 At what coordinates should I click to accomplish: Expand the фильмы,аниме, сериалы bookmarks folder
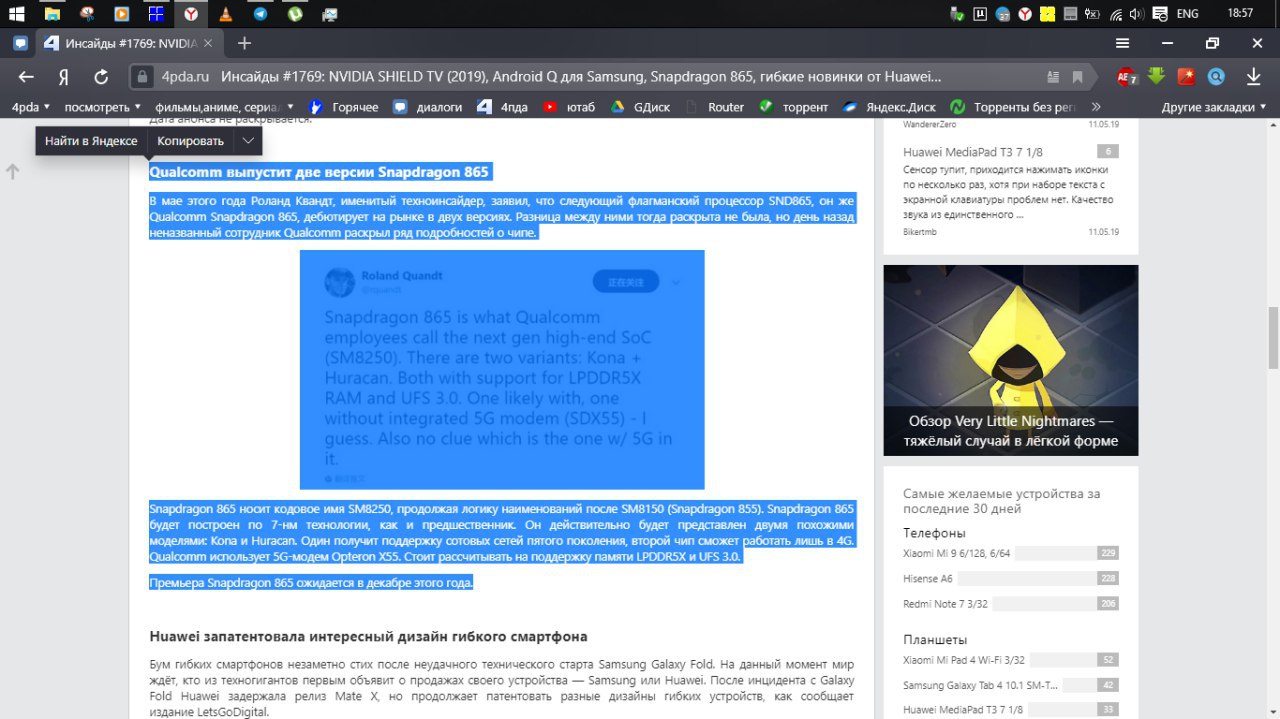pos(224,107)
